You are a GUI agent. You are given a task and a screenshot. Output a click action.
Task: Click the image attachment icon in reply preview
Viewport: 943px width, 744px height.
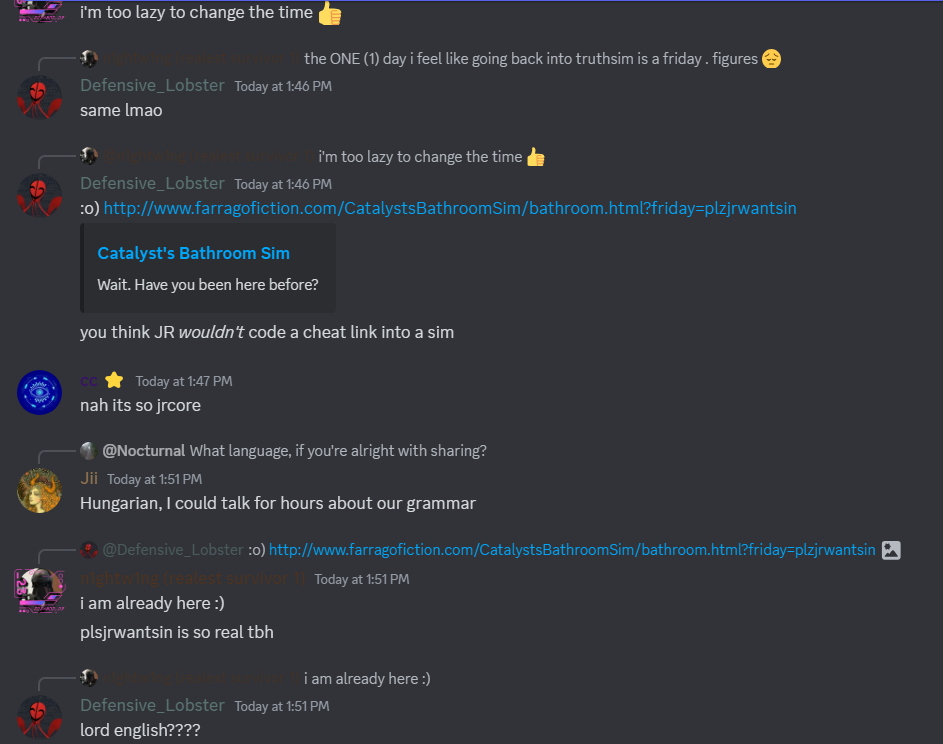(x=891, y=550)
